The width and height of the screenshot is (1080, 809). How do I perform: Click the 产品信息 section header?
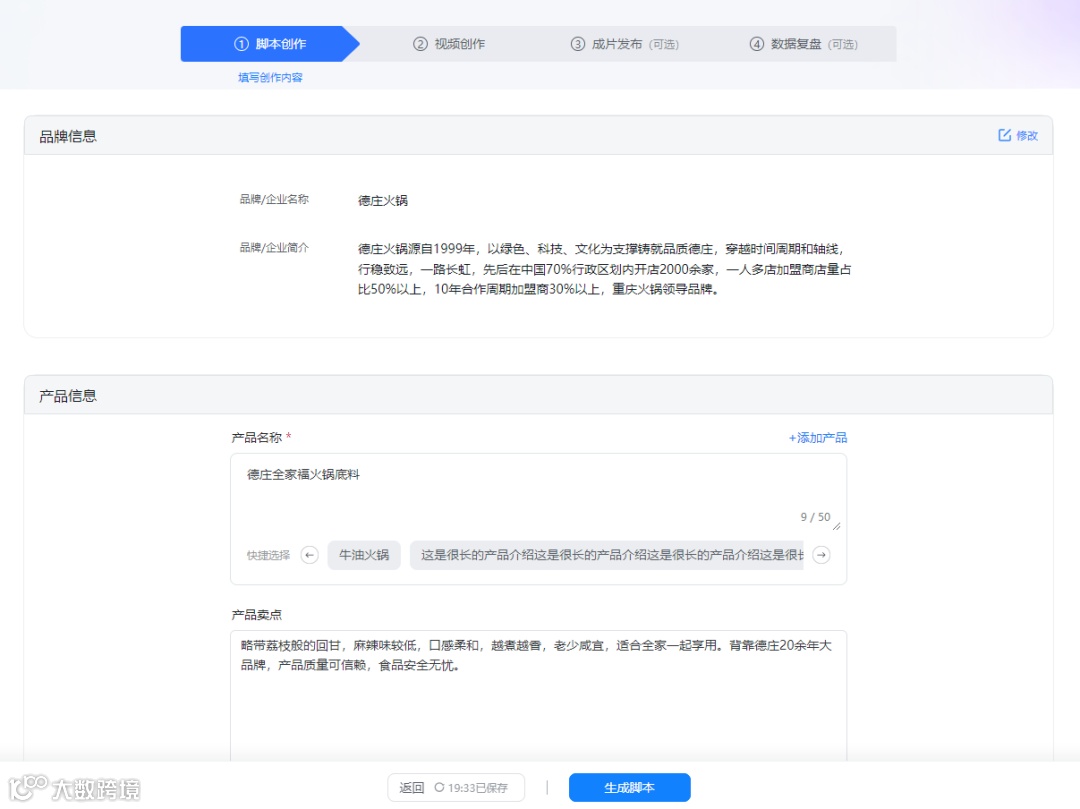click(x=539, y=395)
